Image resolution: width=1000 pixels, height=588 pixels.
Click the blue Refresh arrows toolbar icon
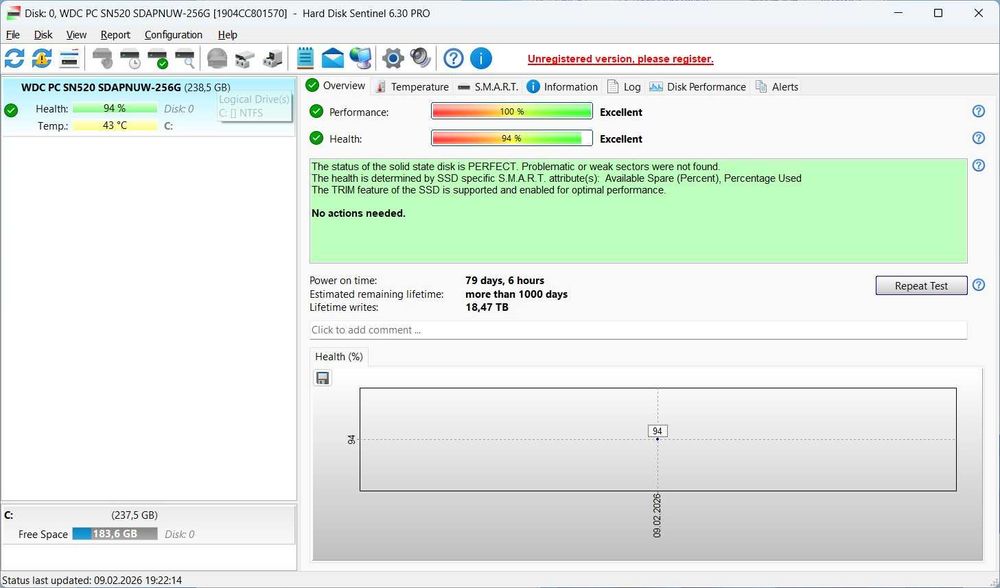point(14,58)
